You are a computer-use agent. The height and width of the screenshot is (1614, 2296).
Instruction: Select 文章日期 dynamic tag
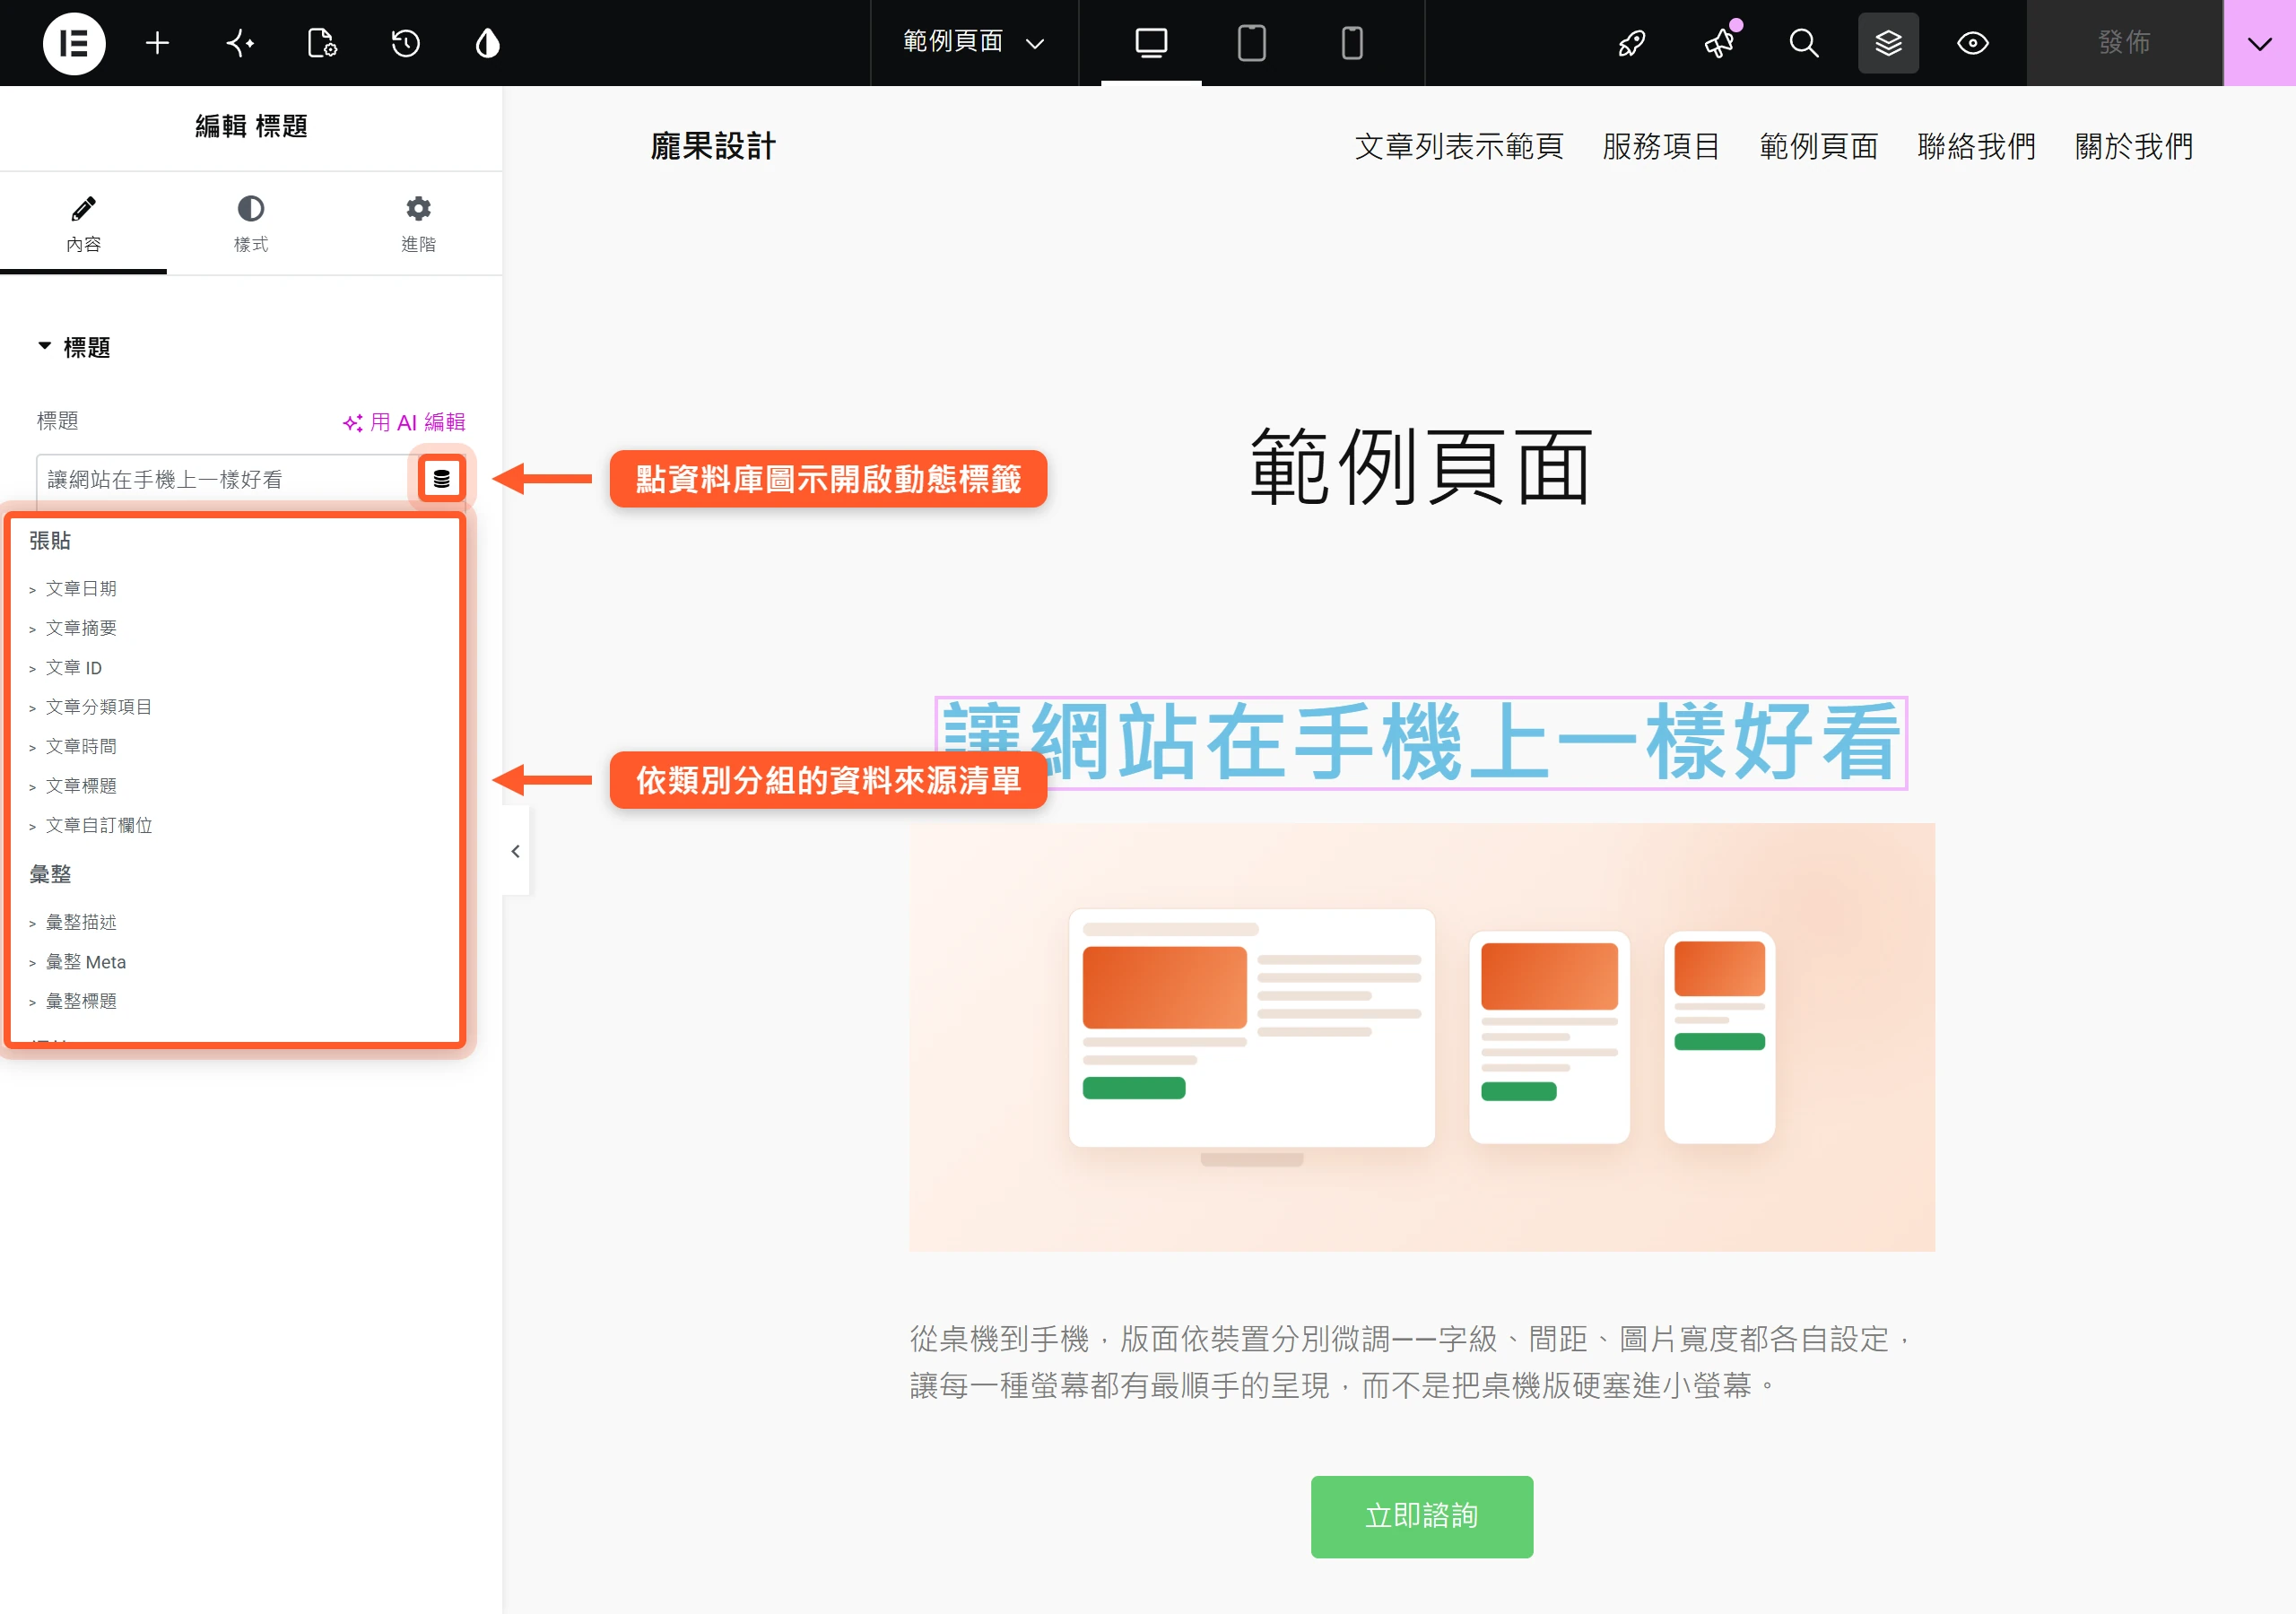[81, 589]
